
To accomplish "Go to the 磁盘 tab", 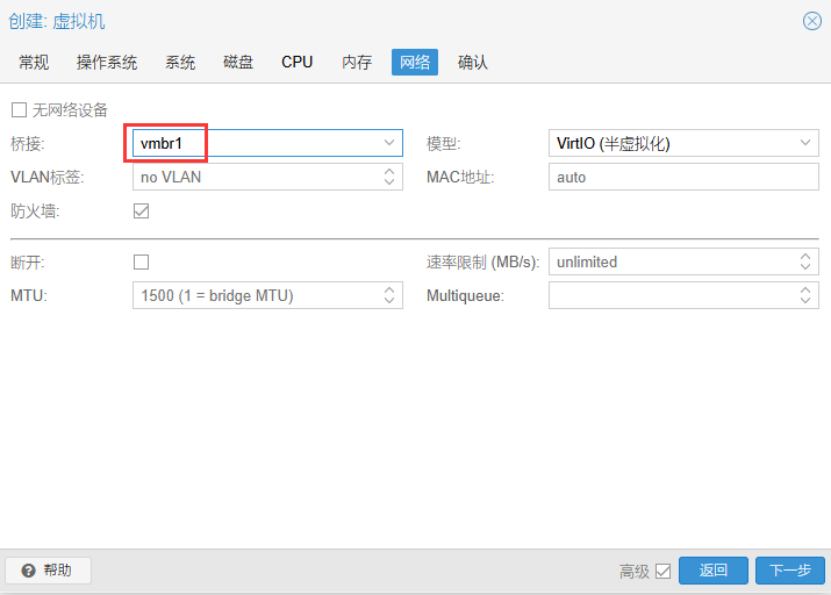I will [238, 62].
